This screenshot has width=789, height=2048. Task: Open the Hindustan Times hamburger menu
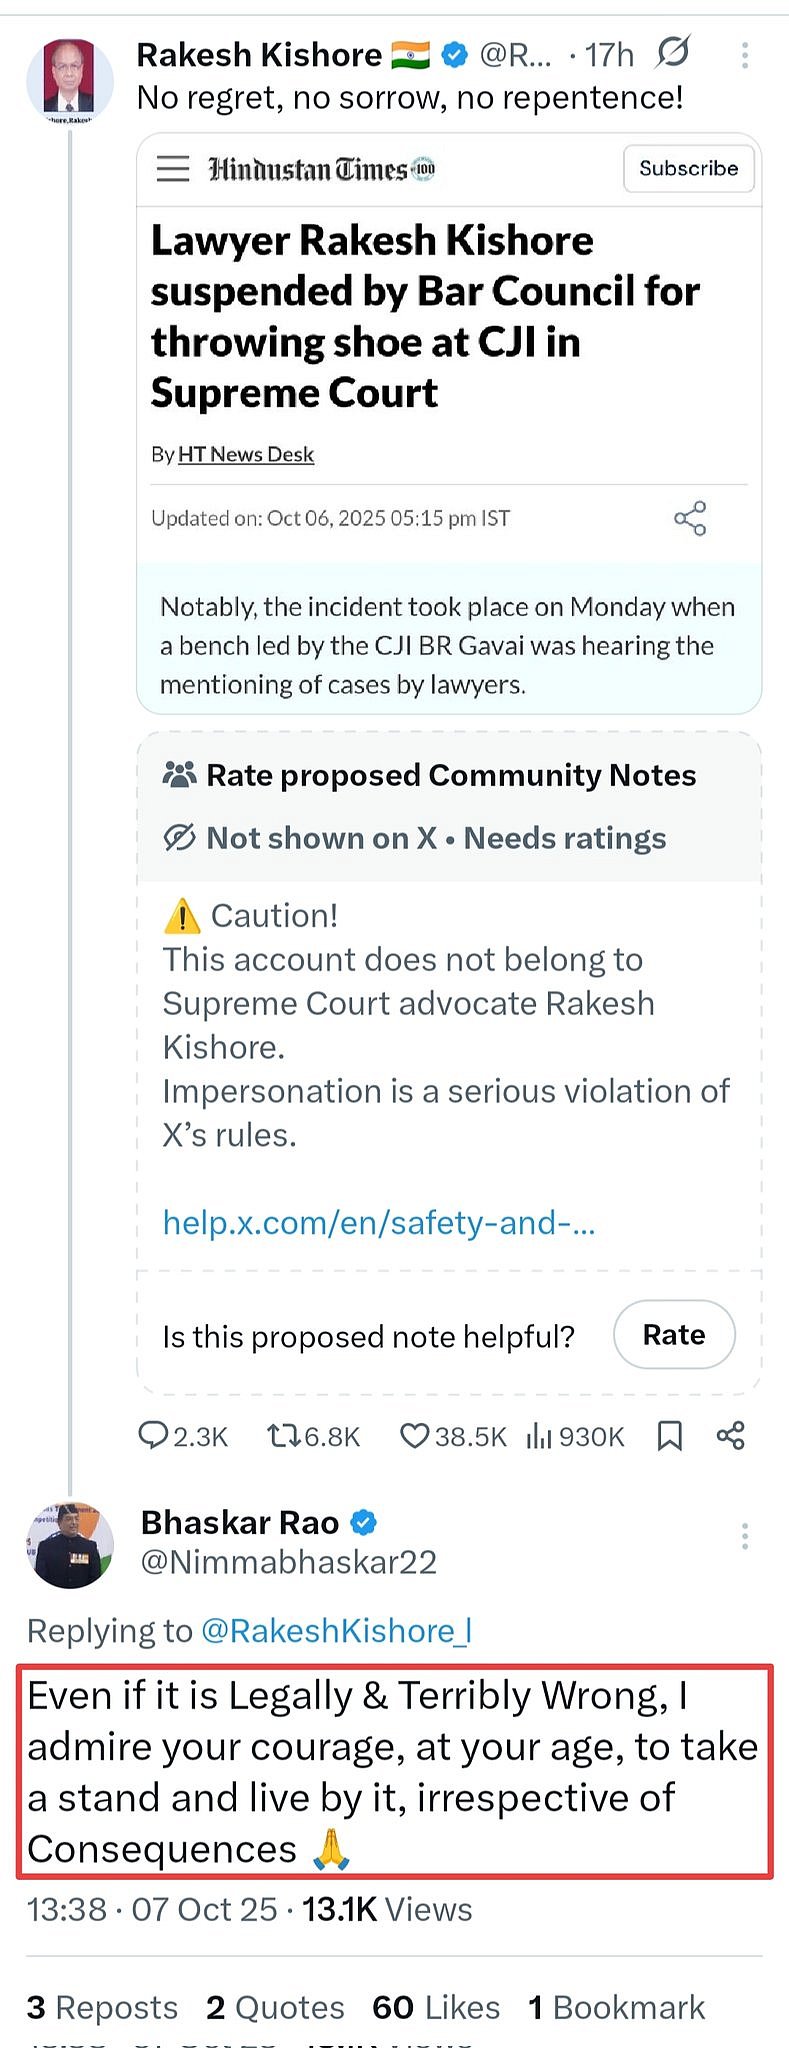pyautogui.click(x=173, y=168)
